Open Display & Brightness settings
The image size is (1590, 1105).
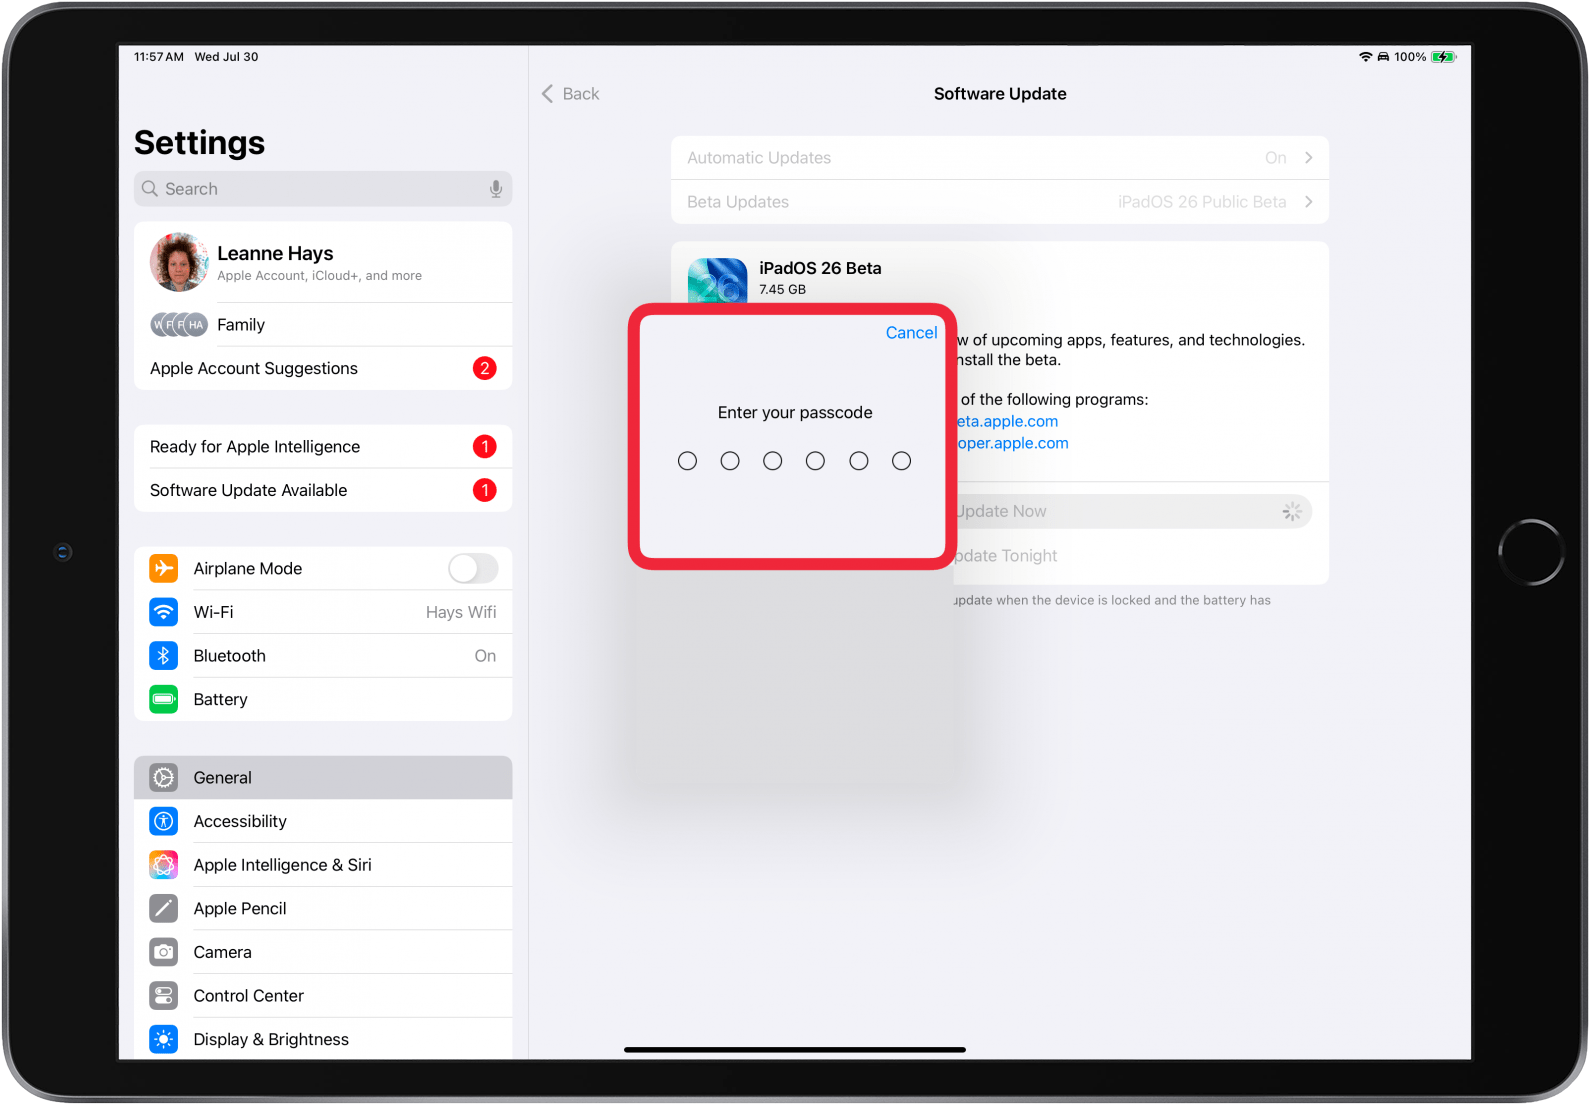(270, 1039)
